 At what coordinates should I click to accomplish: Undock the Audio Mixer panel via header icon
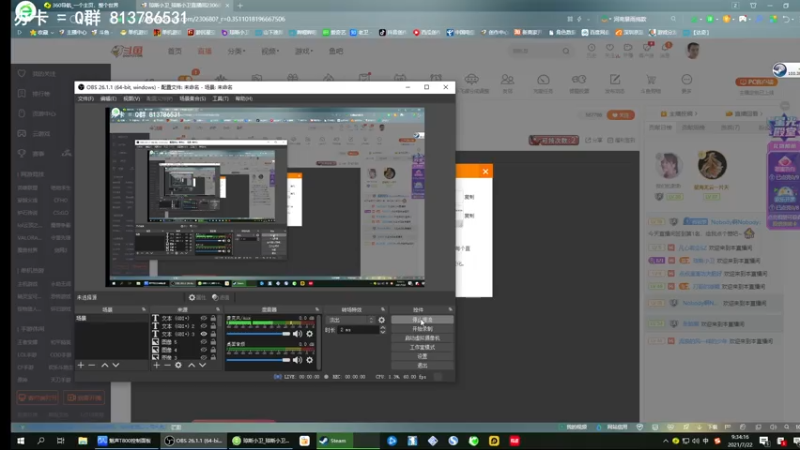click(317, 310)
